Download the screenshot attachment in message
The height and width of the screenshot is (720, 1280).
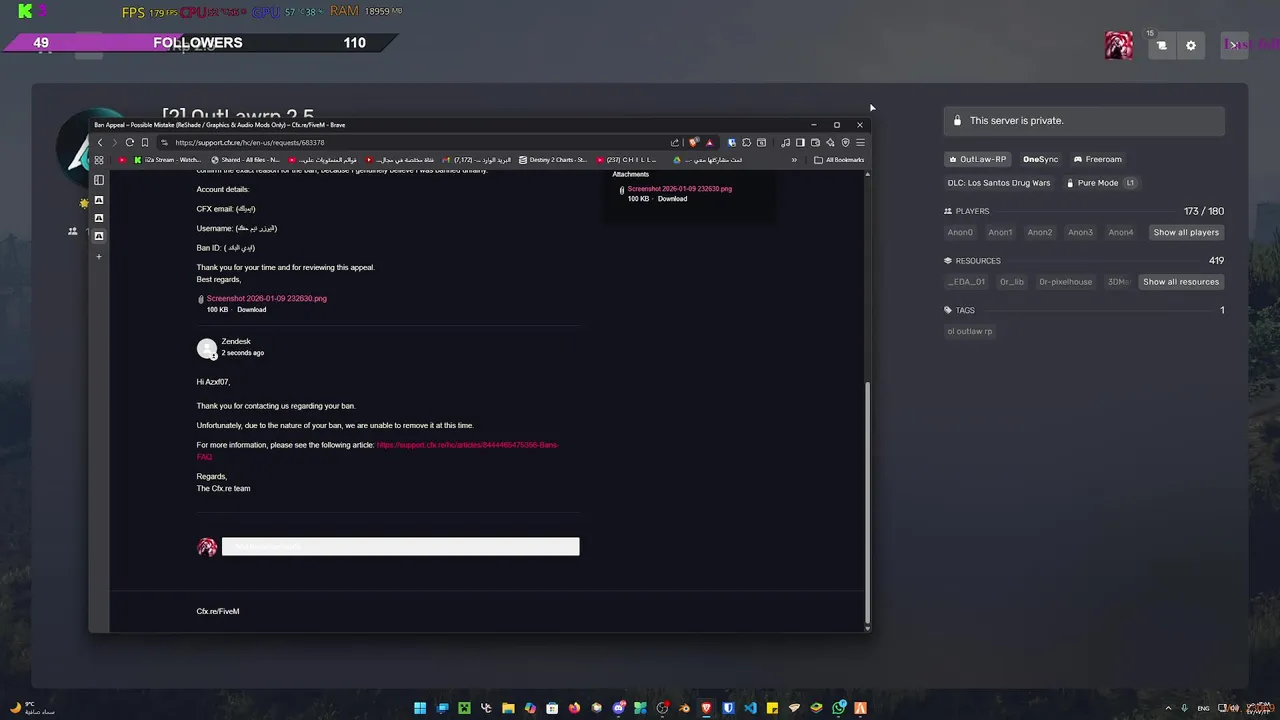251,310
